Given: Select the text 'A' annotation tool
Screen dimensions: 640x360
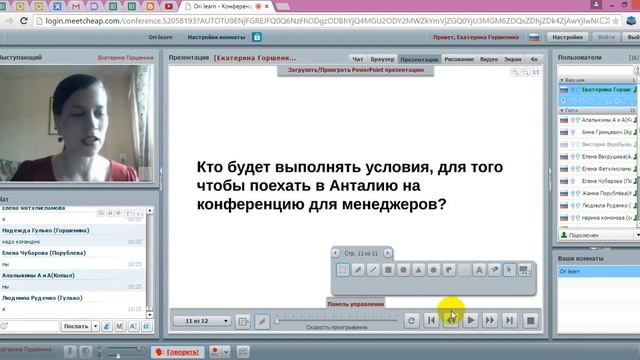Looking at the screenshot, I should point(479,270).
